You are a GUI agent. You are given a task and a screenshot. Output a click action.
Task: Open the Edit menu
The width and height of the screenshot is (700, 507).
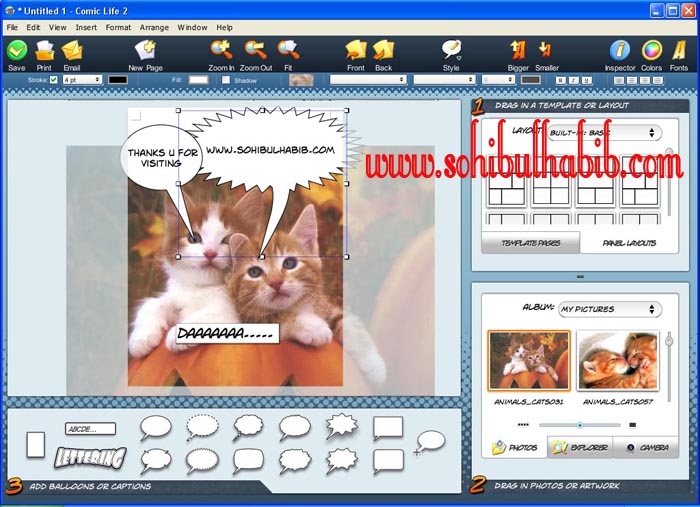(33, 27)
